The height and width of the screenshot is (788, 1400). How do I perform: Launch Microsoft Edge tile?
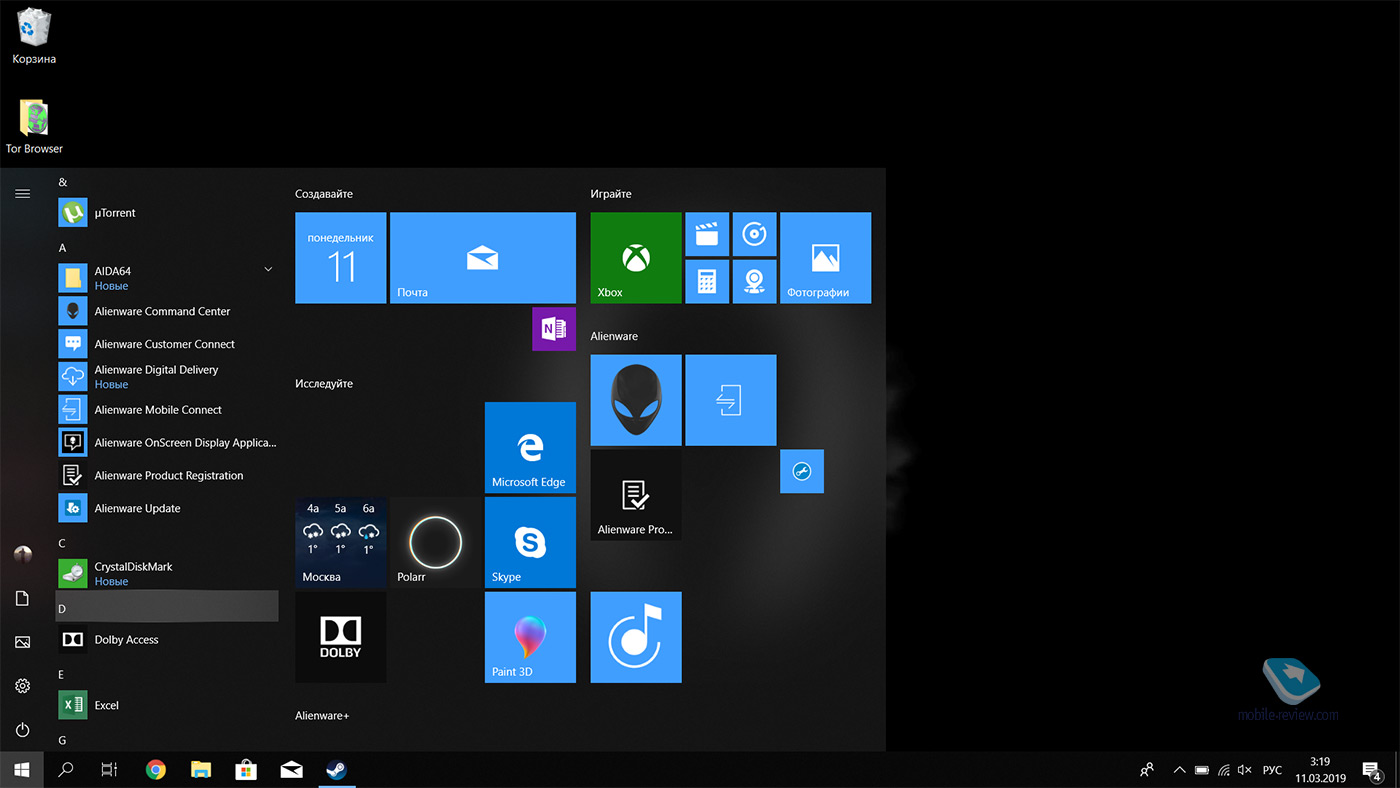pyautogui.click(x=530, y=448)
